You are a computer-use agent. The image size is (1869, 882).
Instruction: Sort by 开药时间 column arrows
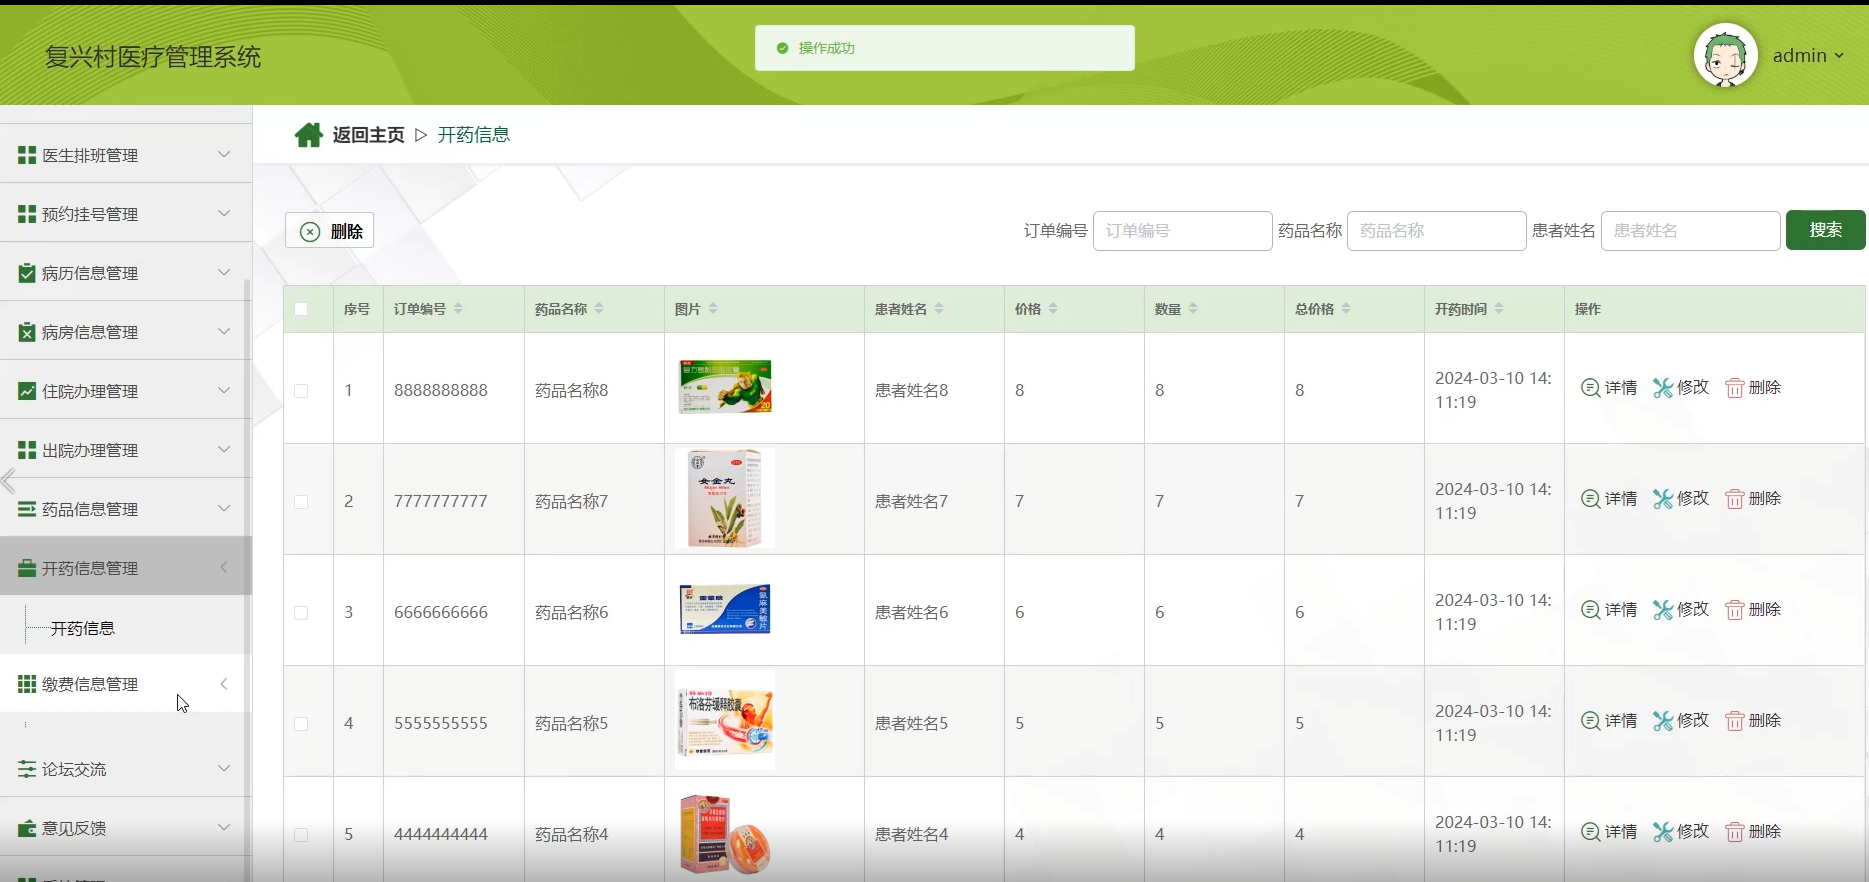[1499, 309]
